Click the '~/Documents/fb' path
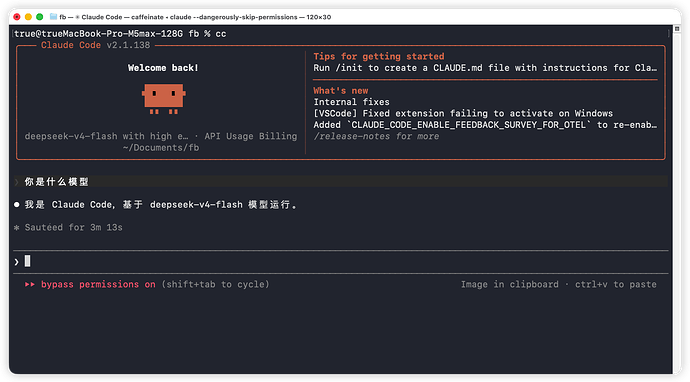The height and width of the screenshot is (382, 690). pos(161,148)
